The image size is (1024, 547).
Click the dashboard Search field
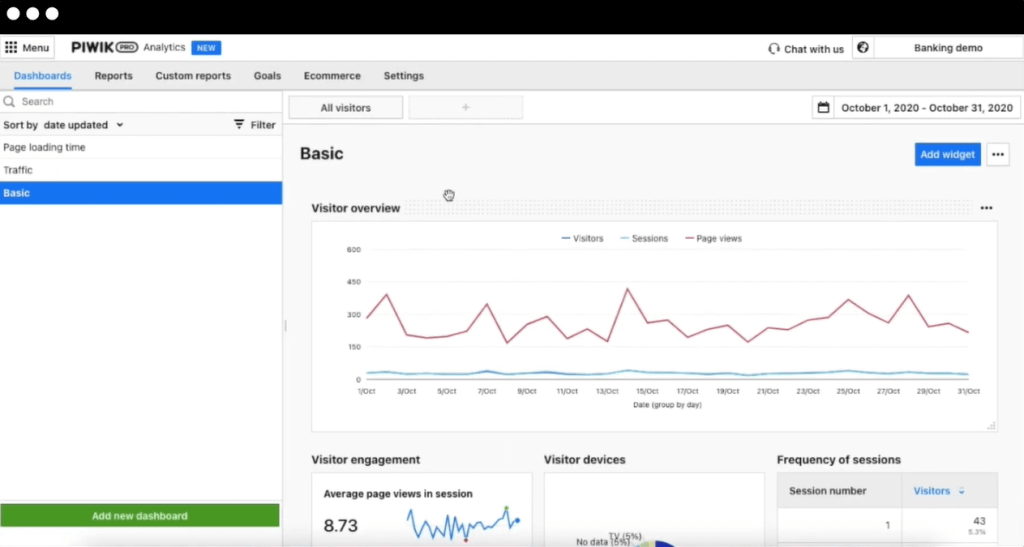141,102
